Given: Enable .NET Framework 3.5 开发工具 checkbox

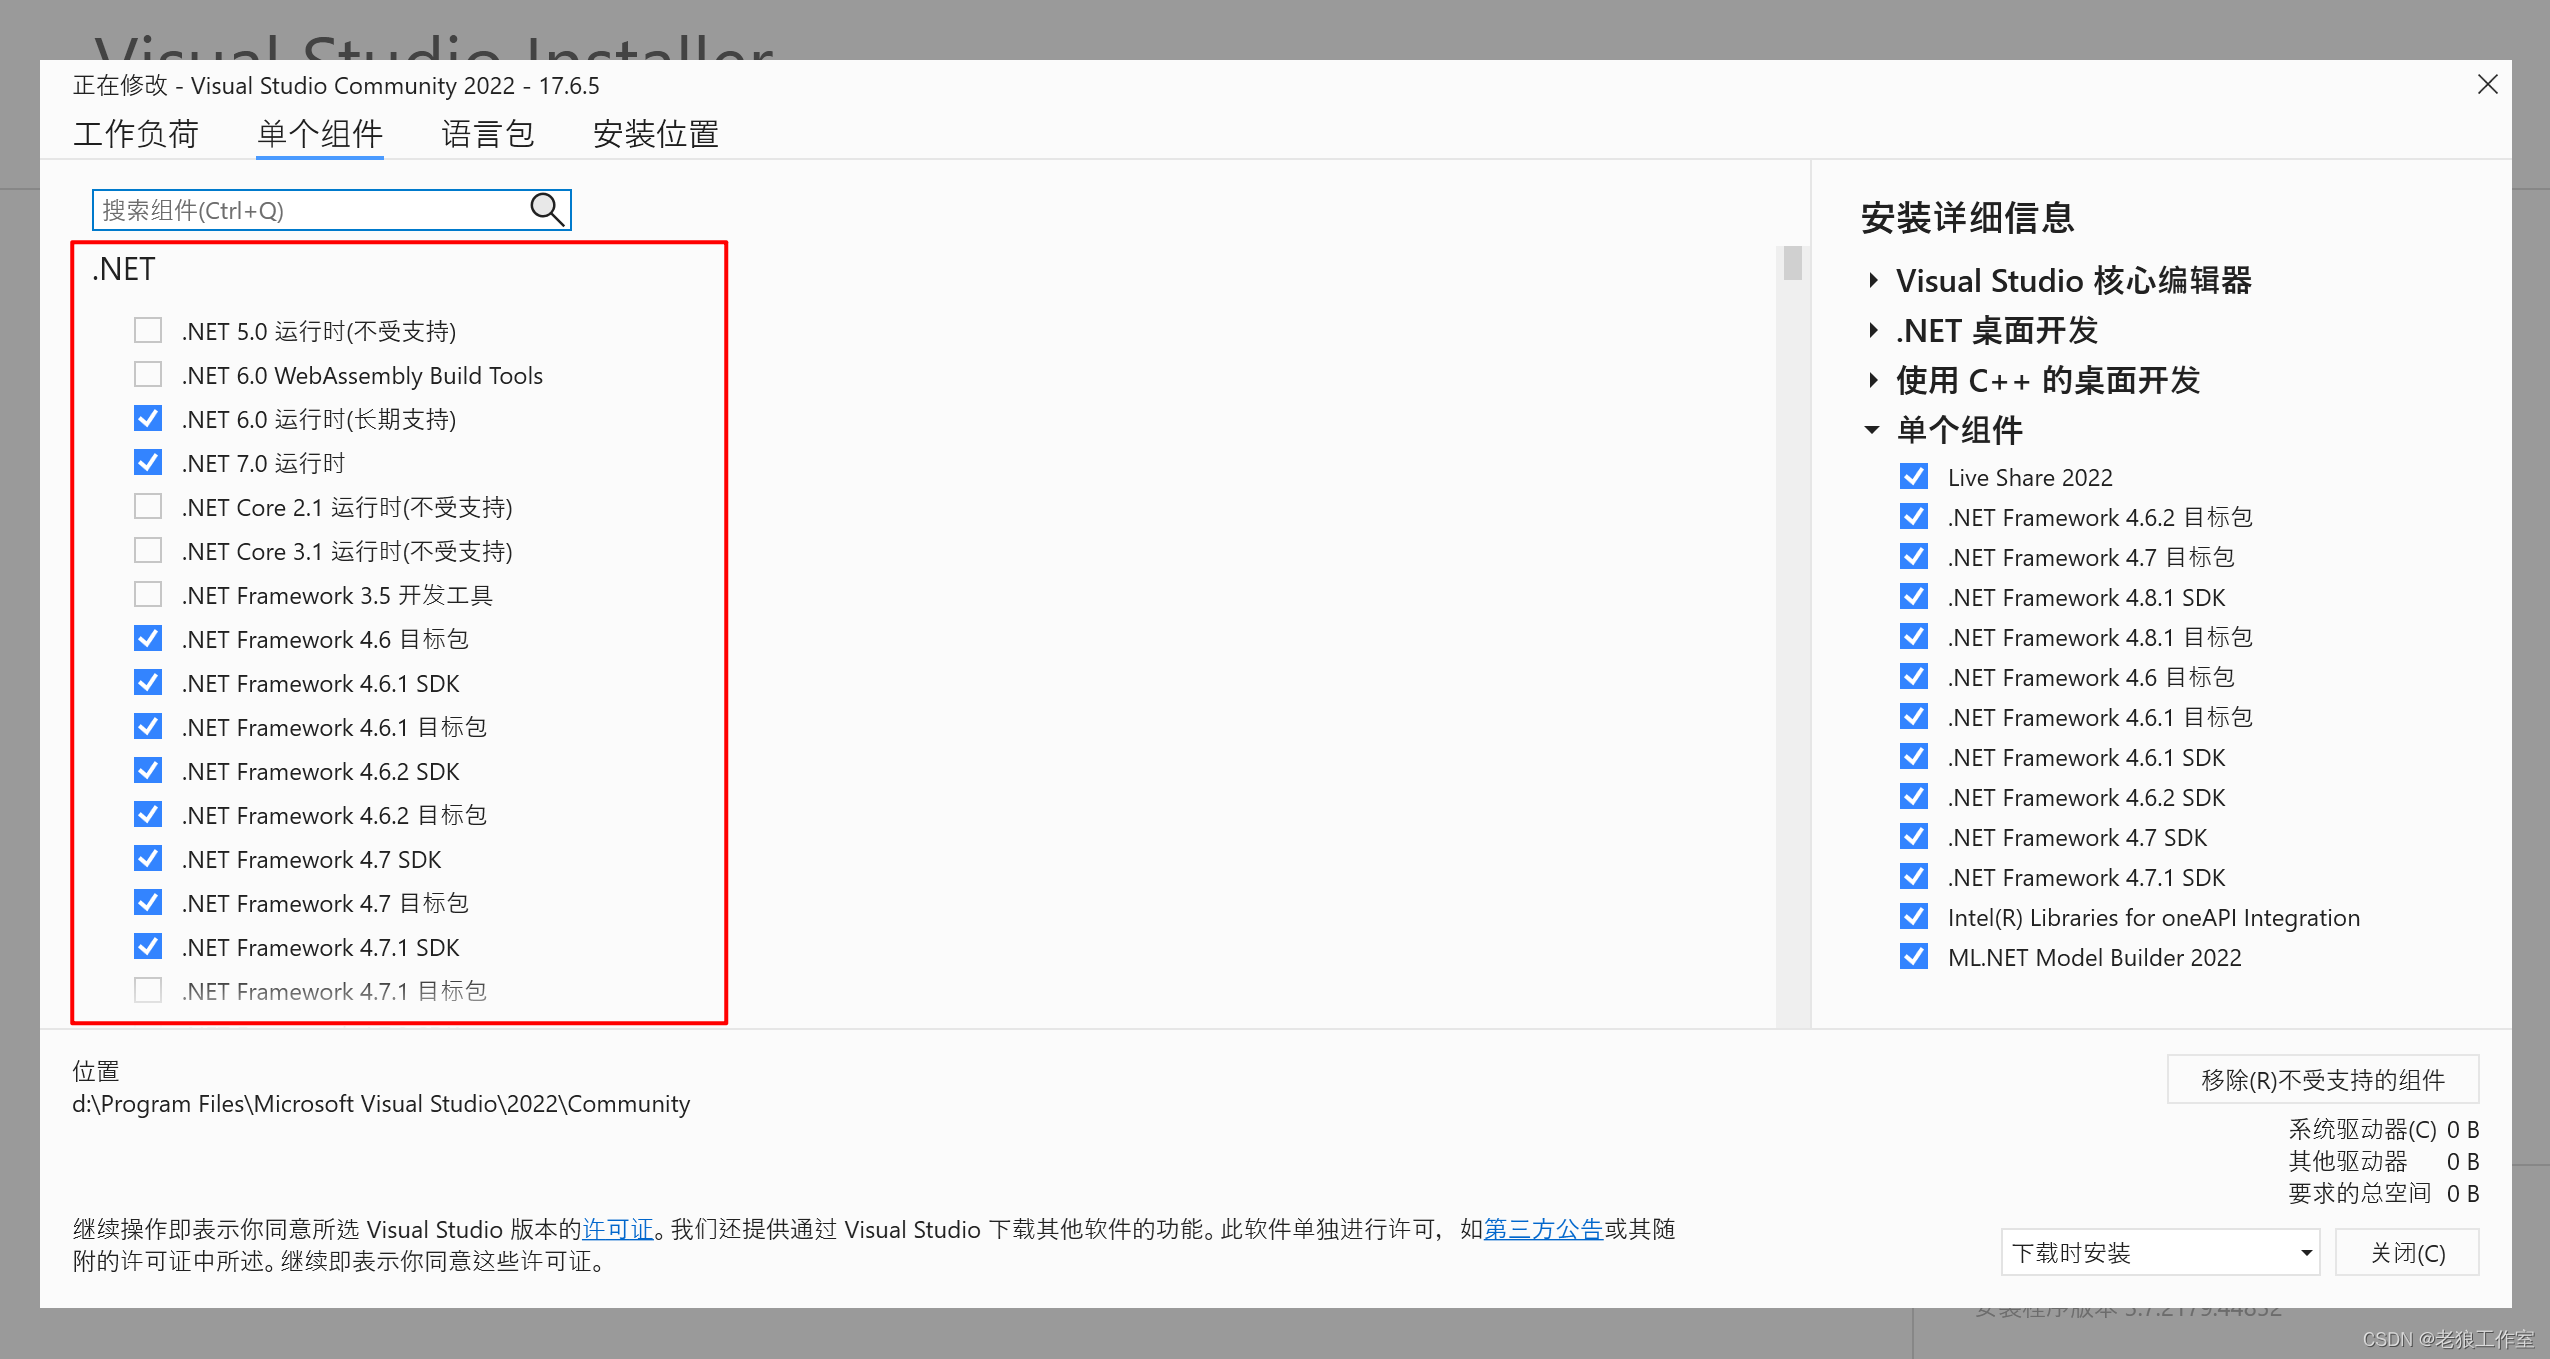Looking at the screenshot, I should click(x=148, y=594).
